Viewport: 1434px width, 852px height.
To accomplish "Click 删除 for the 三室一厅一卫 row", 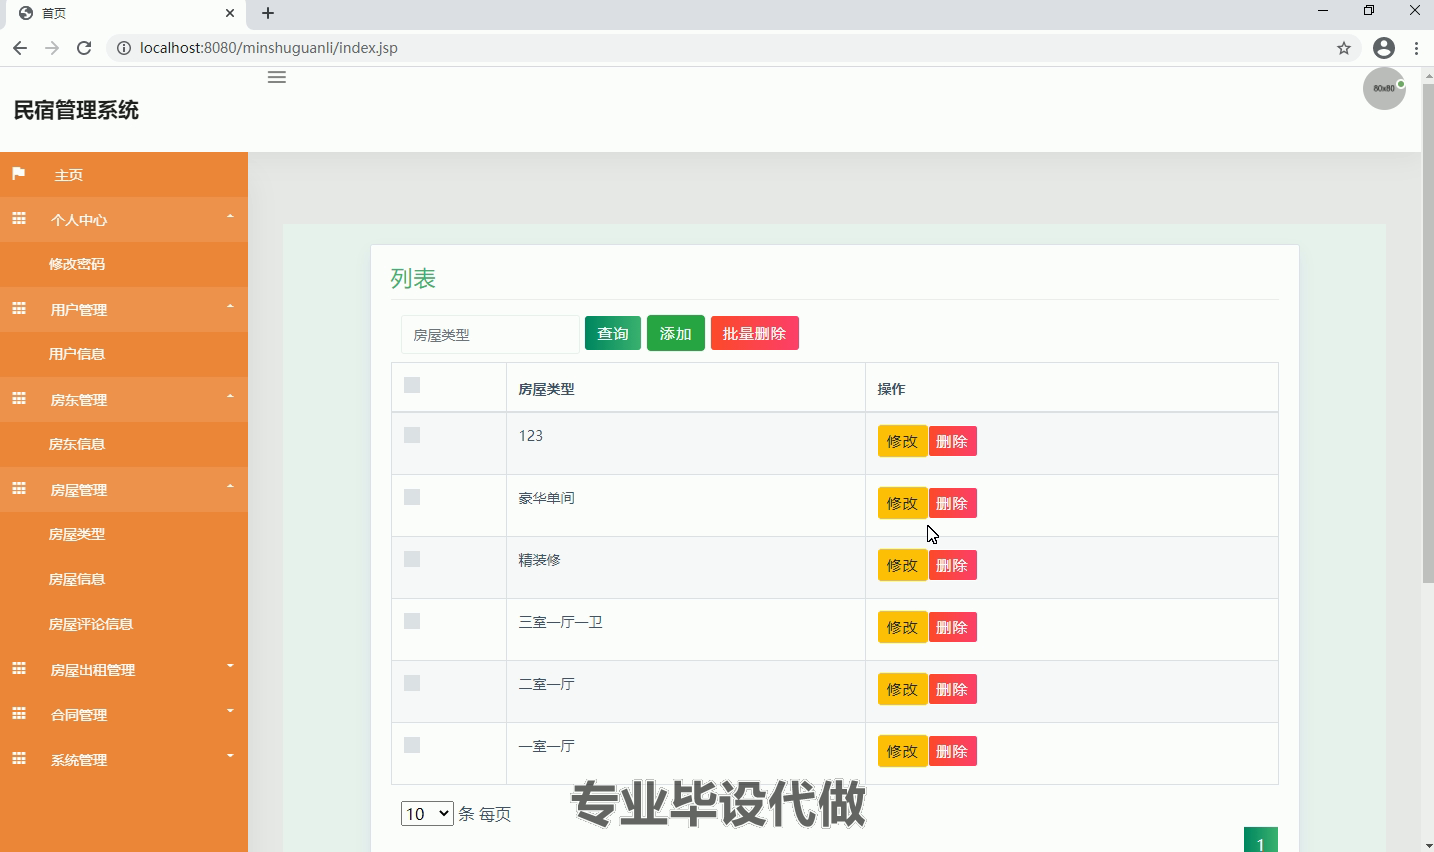I will pos(953,627).
